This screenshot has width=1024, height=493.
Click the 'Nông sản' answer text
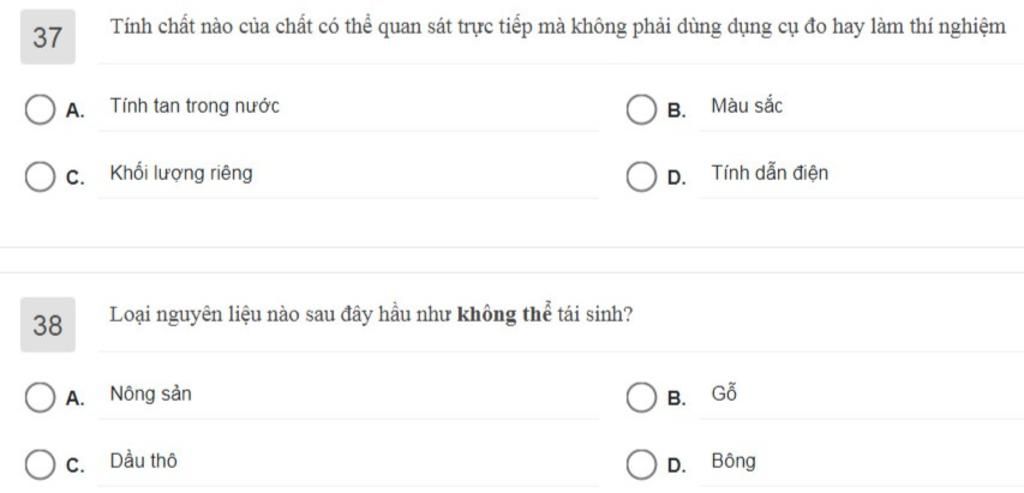[x=151, y=394]
